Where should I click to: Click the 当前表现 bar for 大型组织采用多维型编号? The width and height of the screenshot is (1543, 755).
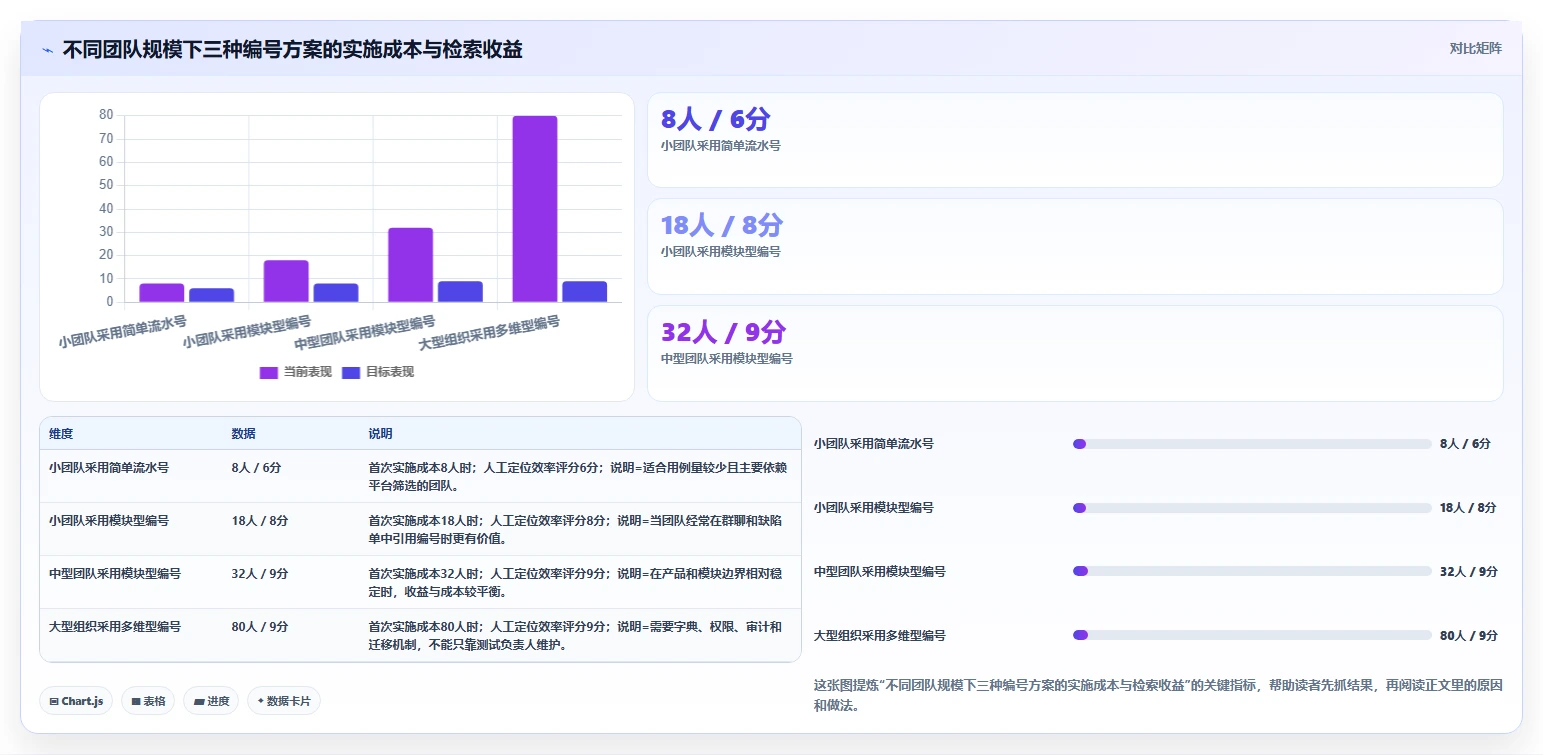tap(535, 209)
